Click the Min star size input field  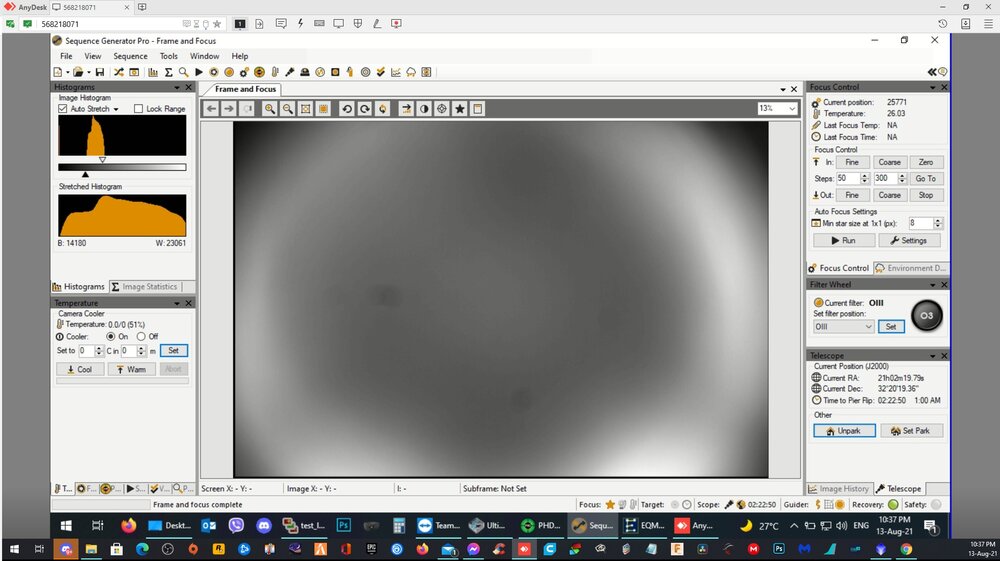click(x=920, y=224)
